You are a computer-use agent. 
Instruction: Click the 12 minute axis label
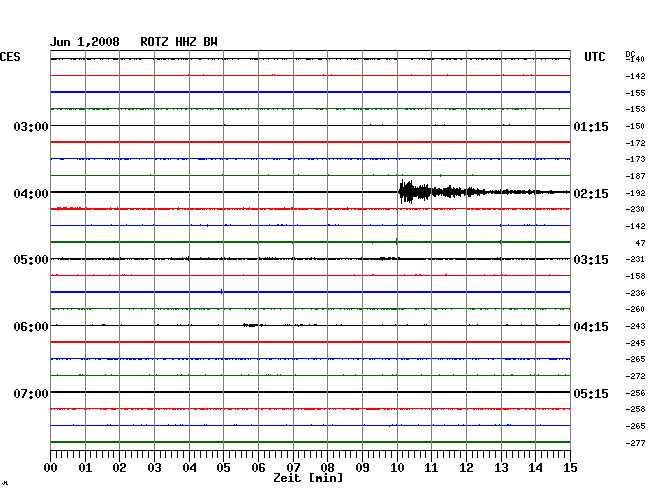click(x=466, y=467)
